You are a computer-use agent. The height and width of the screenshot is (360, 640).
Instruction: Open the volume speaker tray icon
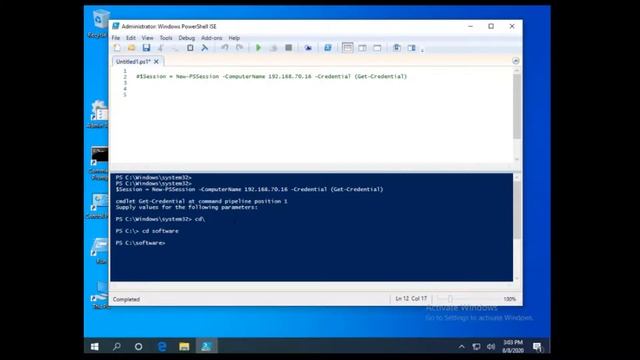[x=491, y=347]
